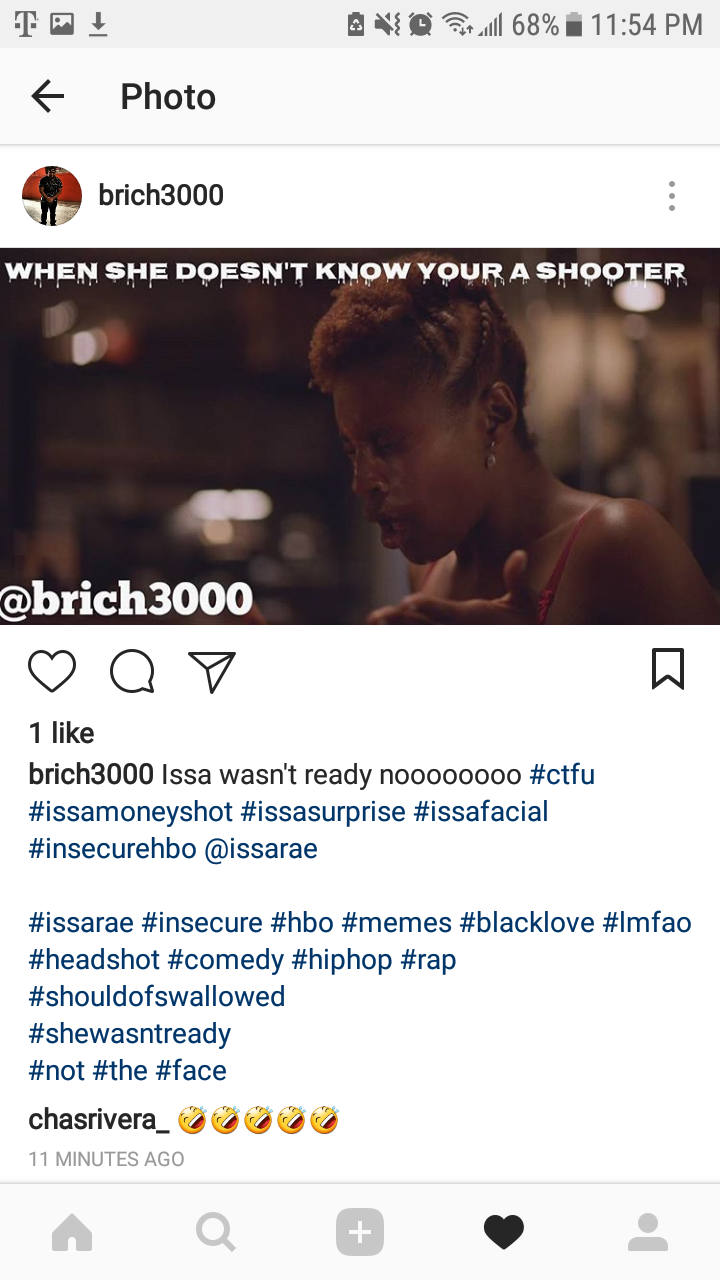The width and height of the screenshot is (720, 1280).
Task: Open the @issarae mention
Action: point(261,849)
